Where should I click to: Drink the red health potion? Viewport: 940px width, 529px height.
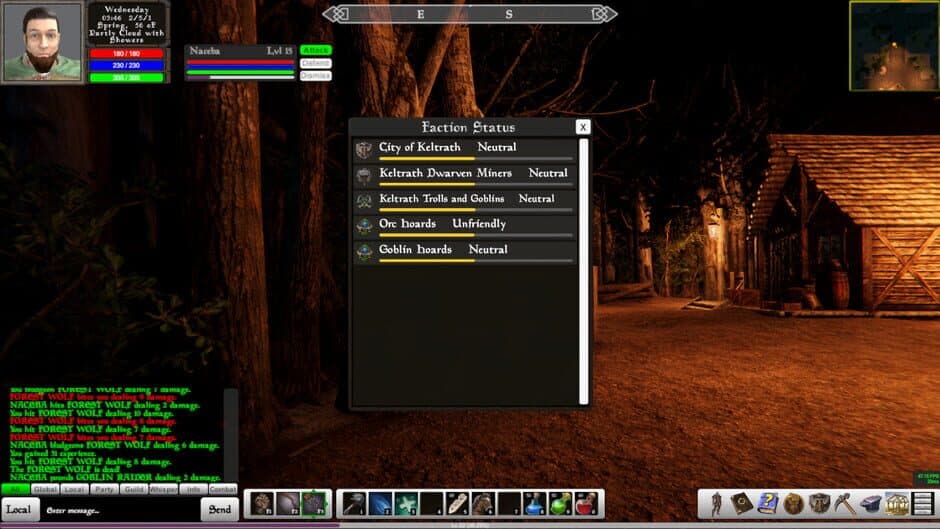tap(586, 504)
